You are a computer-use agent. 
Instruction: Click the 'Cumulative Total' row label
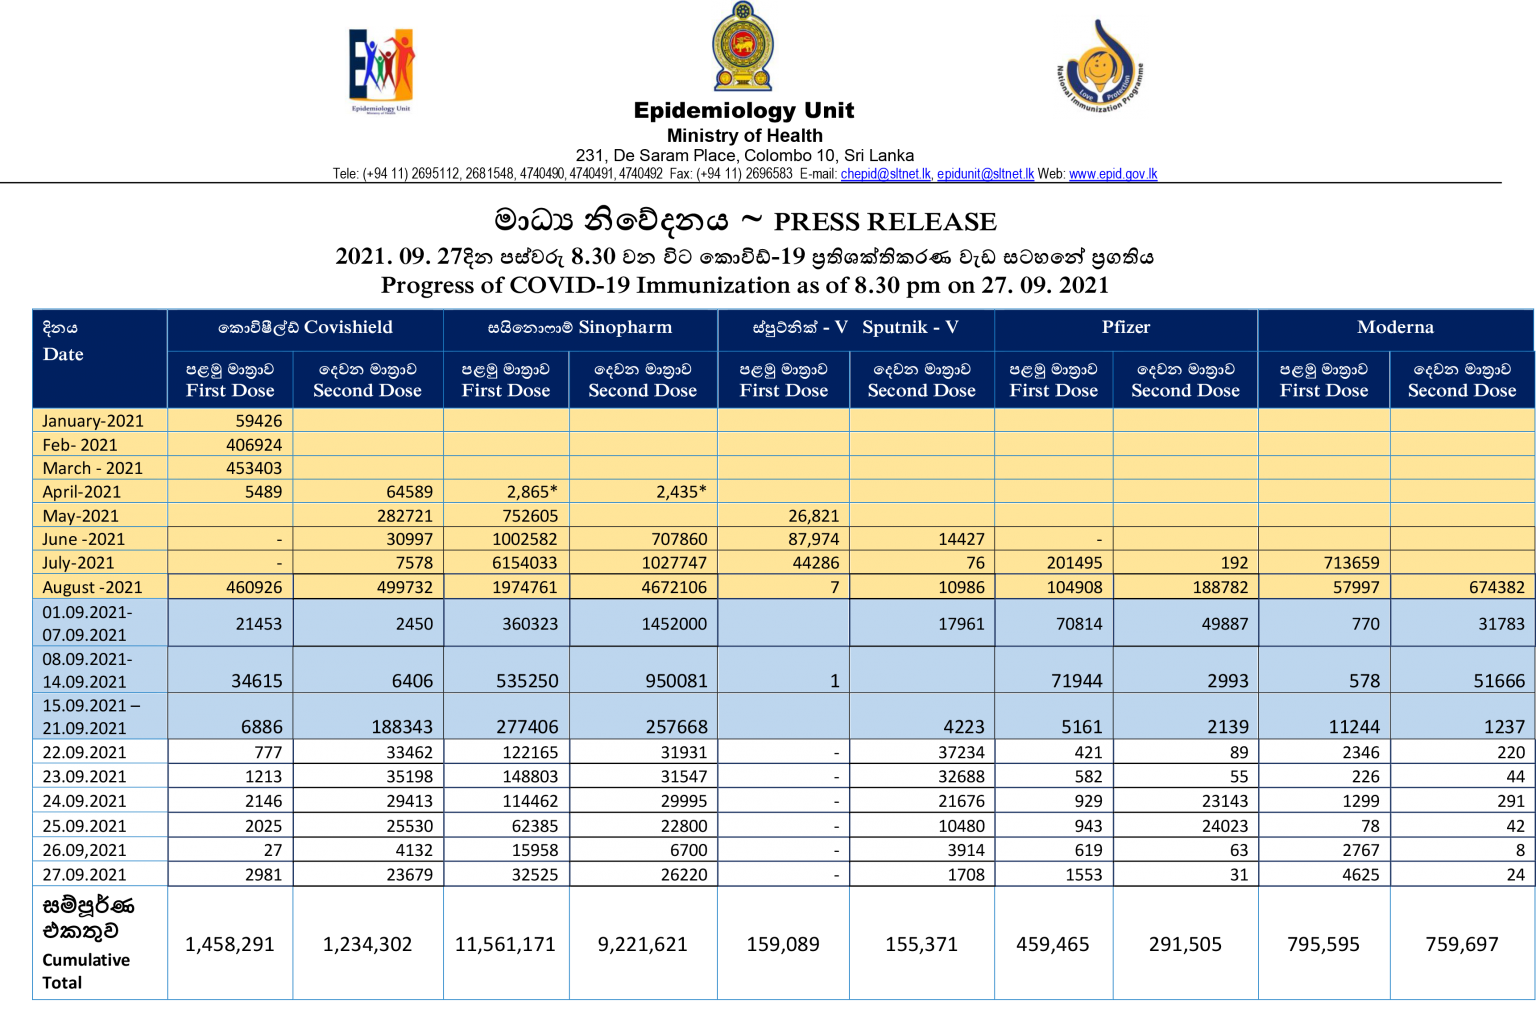86,971
